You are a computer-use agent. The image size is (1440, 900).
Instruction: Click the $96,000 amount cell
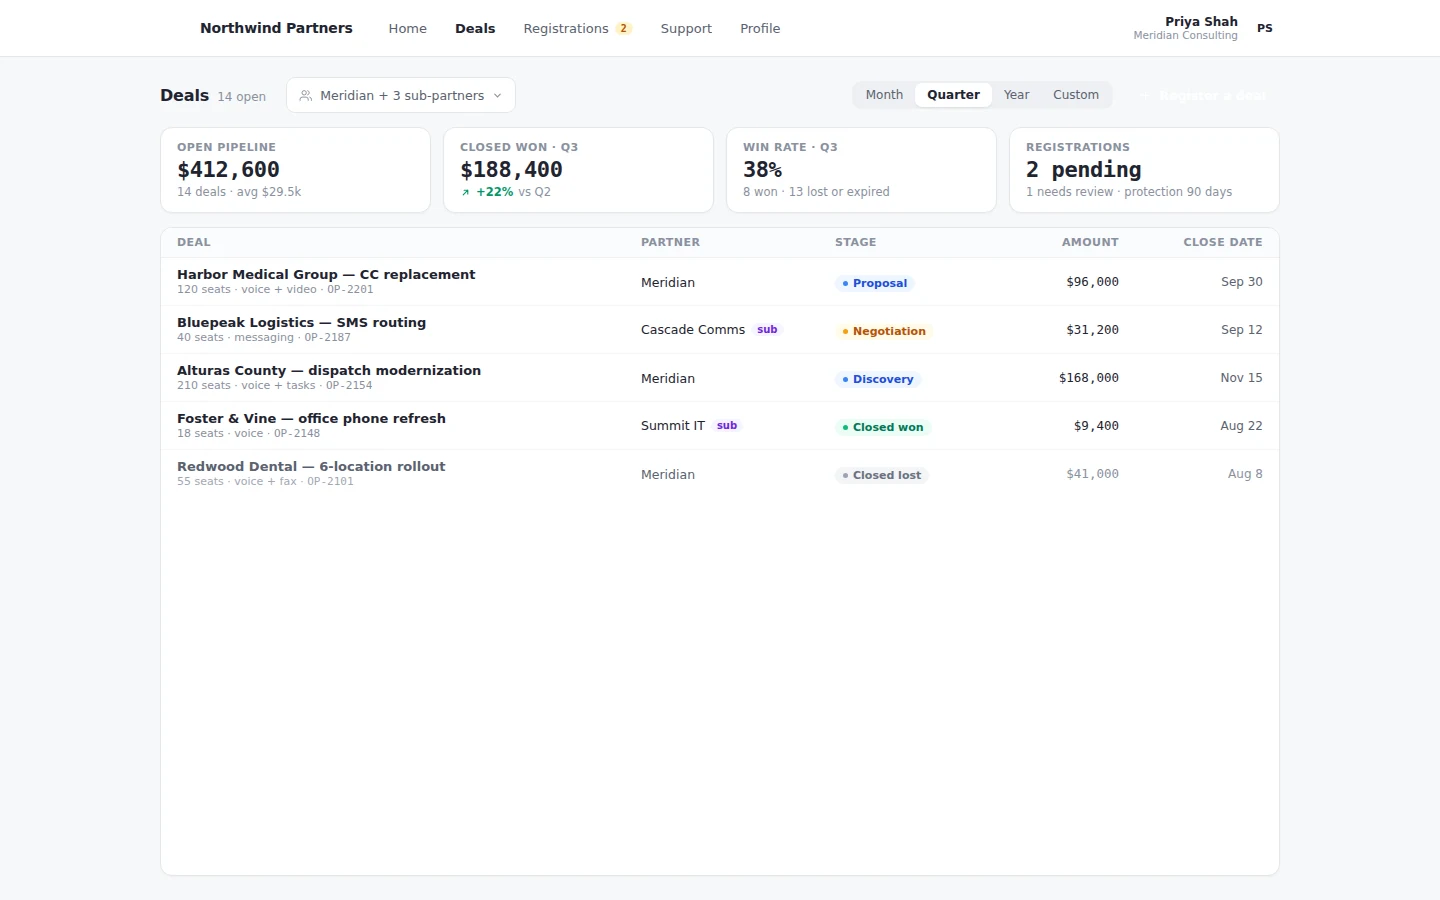[1092, 282]
